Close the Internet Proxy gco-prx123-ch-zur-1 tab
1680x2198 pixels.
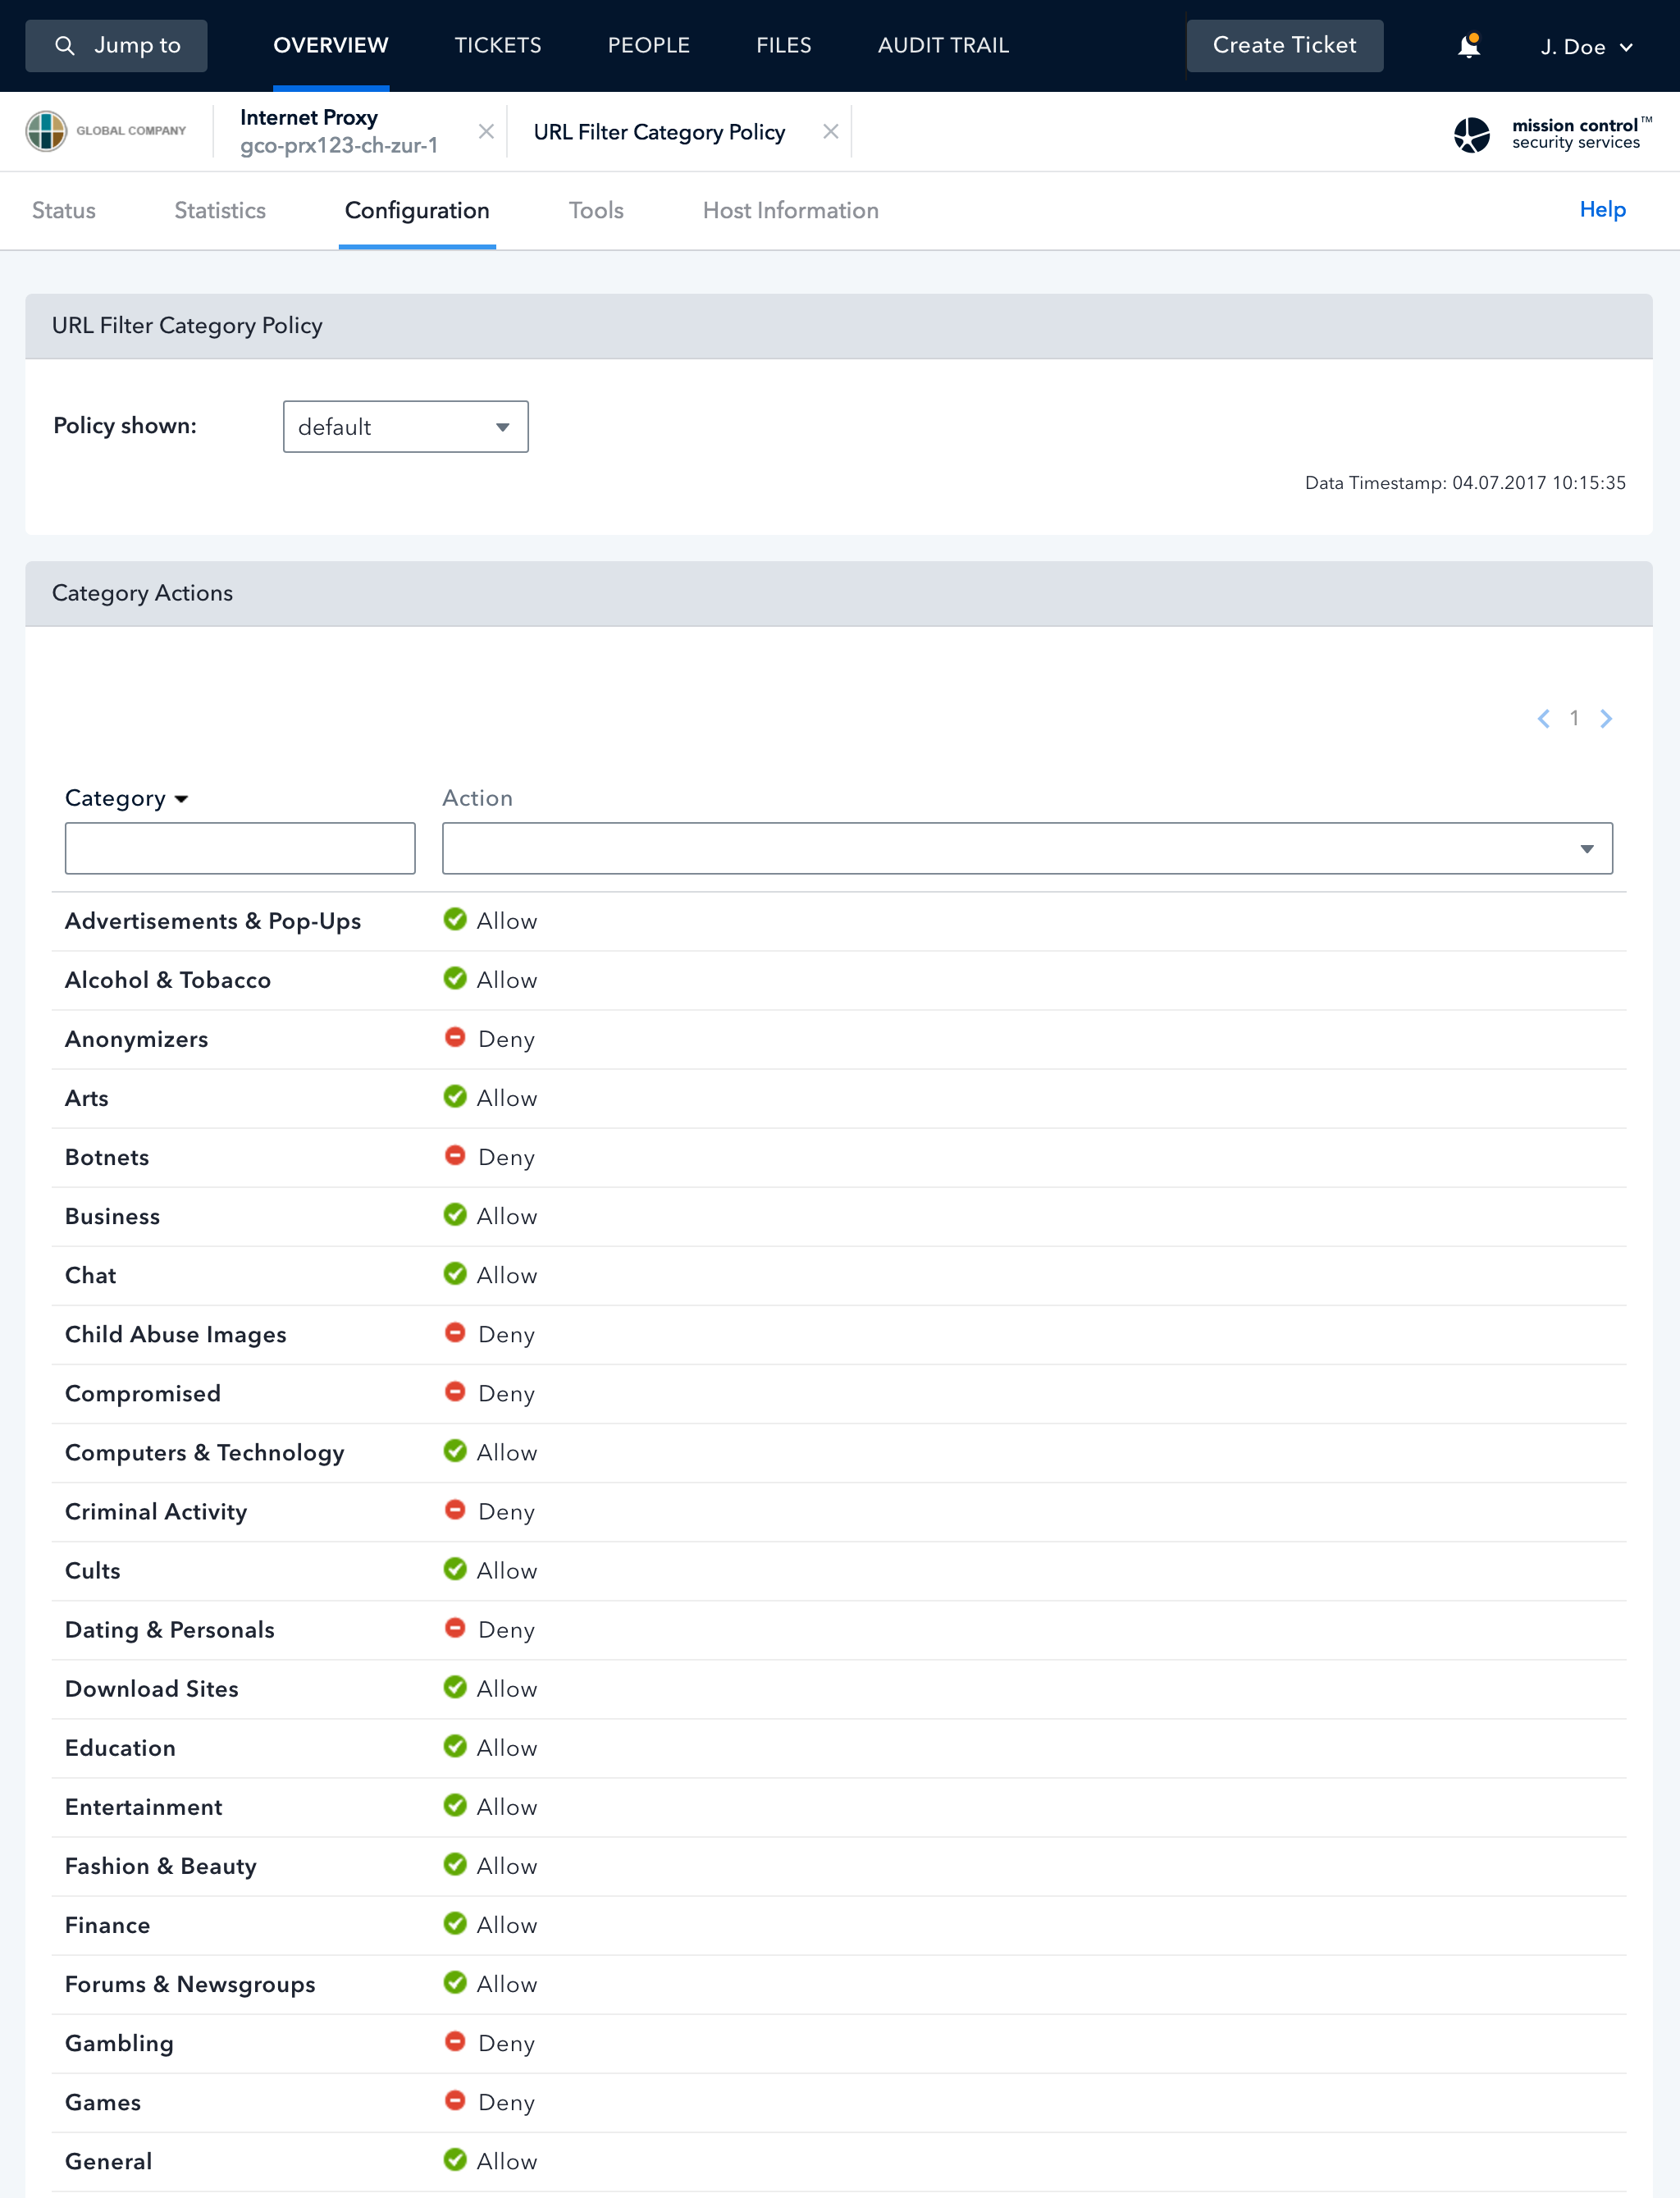[x=486, y=131]
